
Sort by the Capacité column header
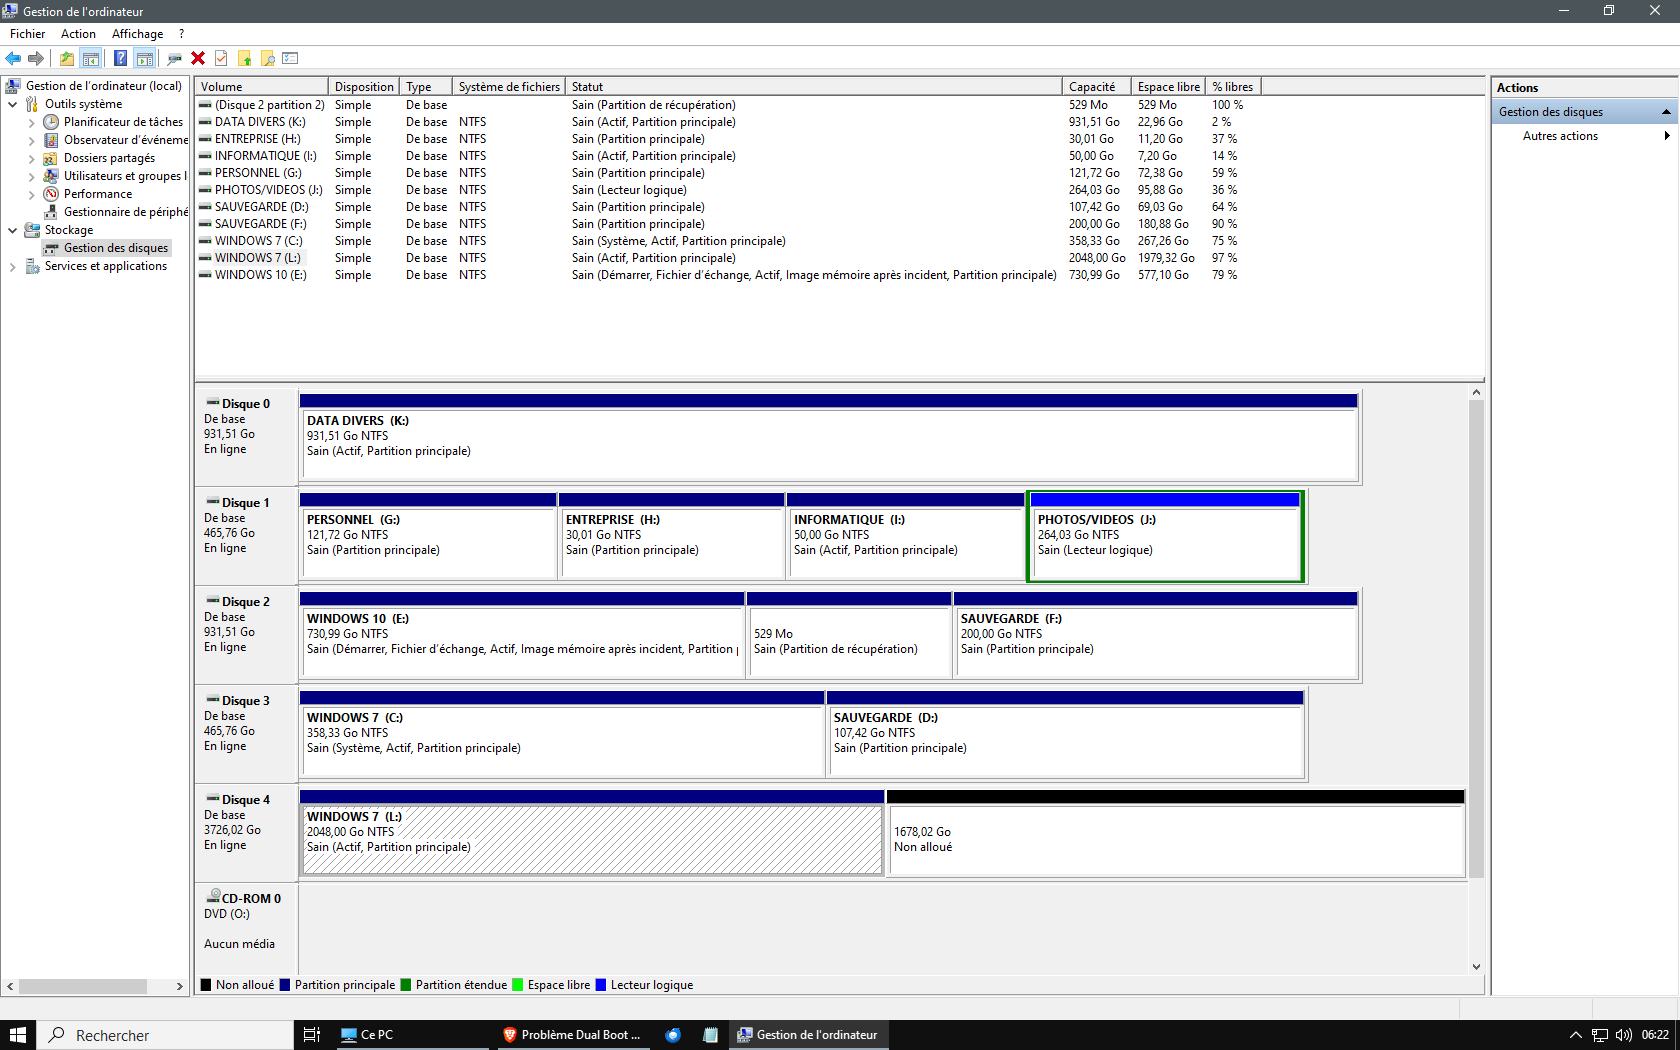1096,87
